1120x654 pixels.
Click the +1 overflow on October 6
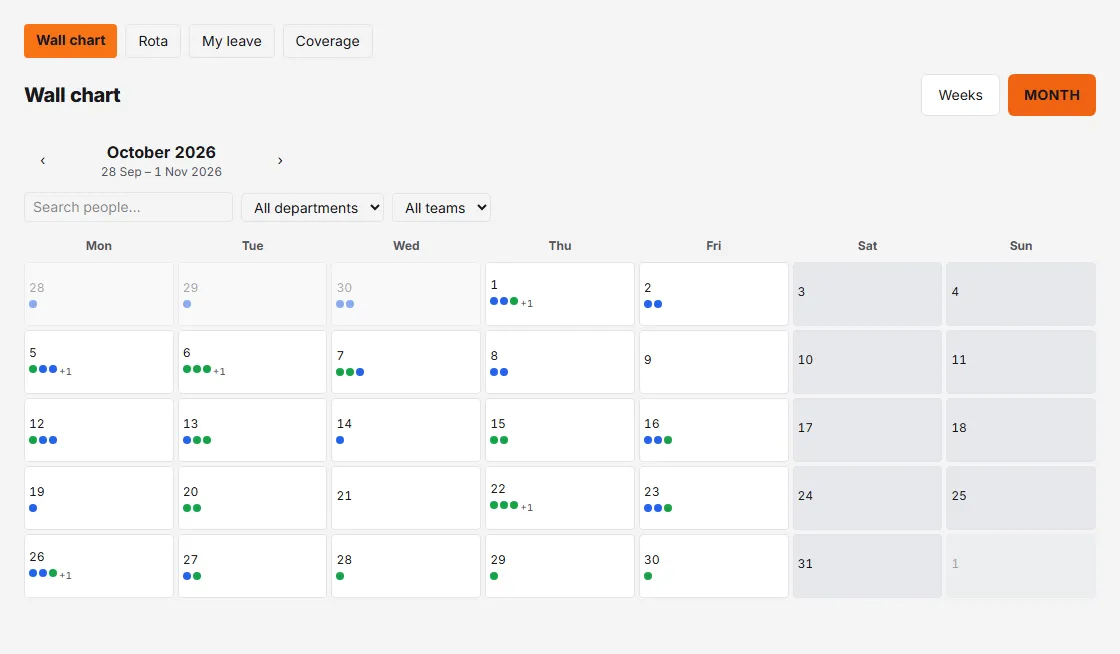pos(219,371)
